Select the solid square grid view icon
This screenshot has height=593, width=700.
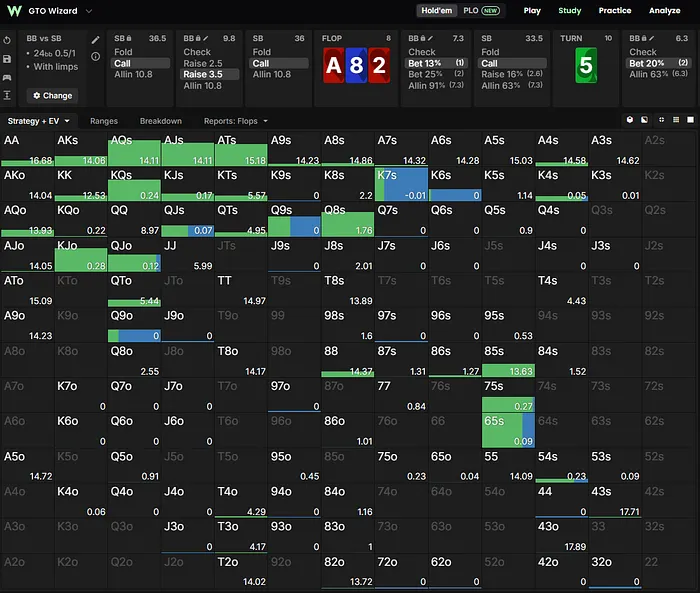pyautogui.click(x=690, y=120)
